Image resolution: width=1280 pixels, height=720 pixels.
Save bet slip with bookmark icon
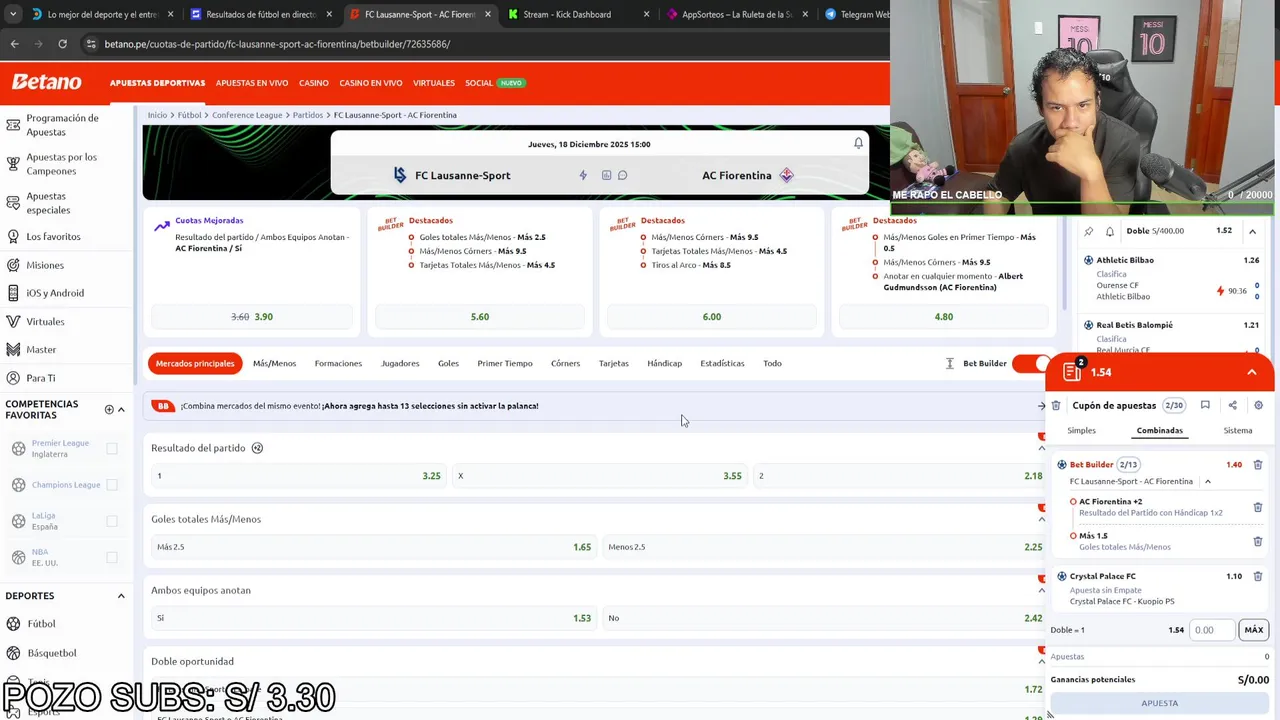point(1205,405)
